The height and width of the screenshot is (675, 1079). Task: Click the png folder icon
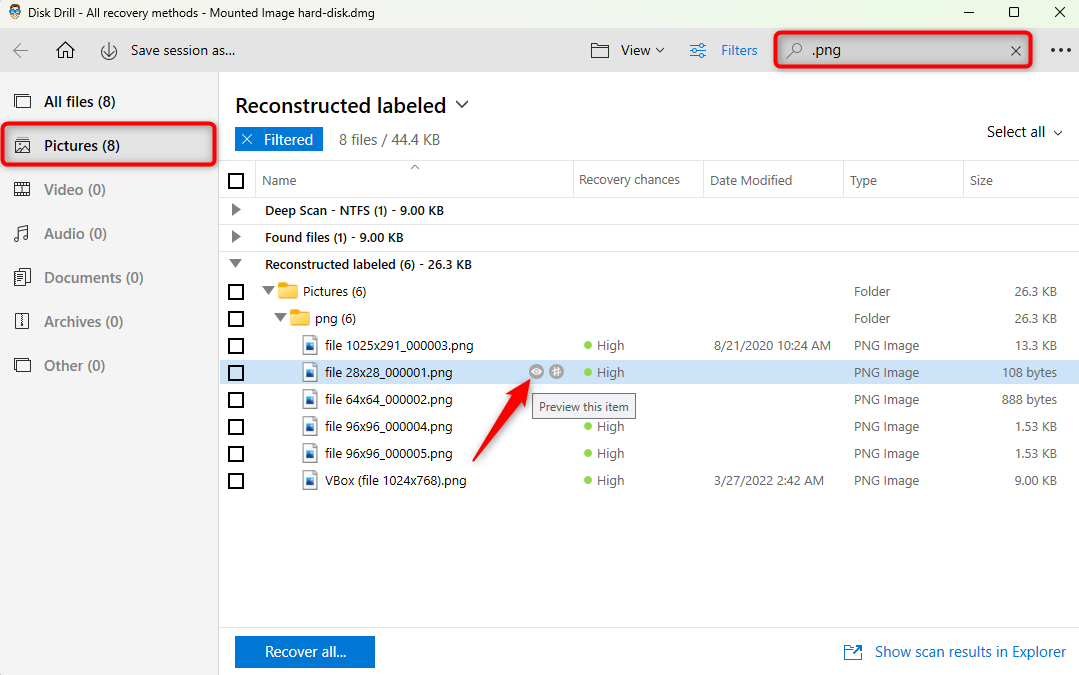(x=300, y=318)
